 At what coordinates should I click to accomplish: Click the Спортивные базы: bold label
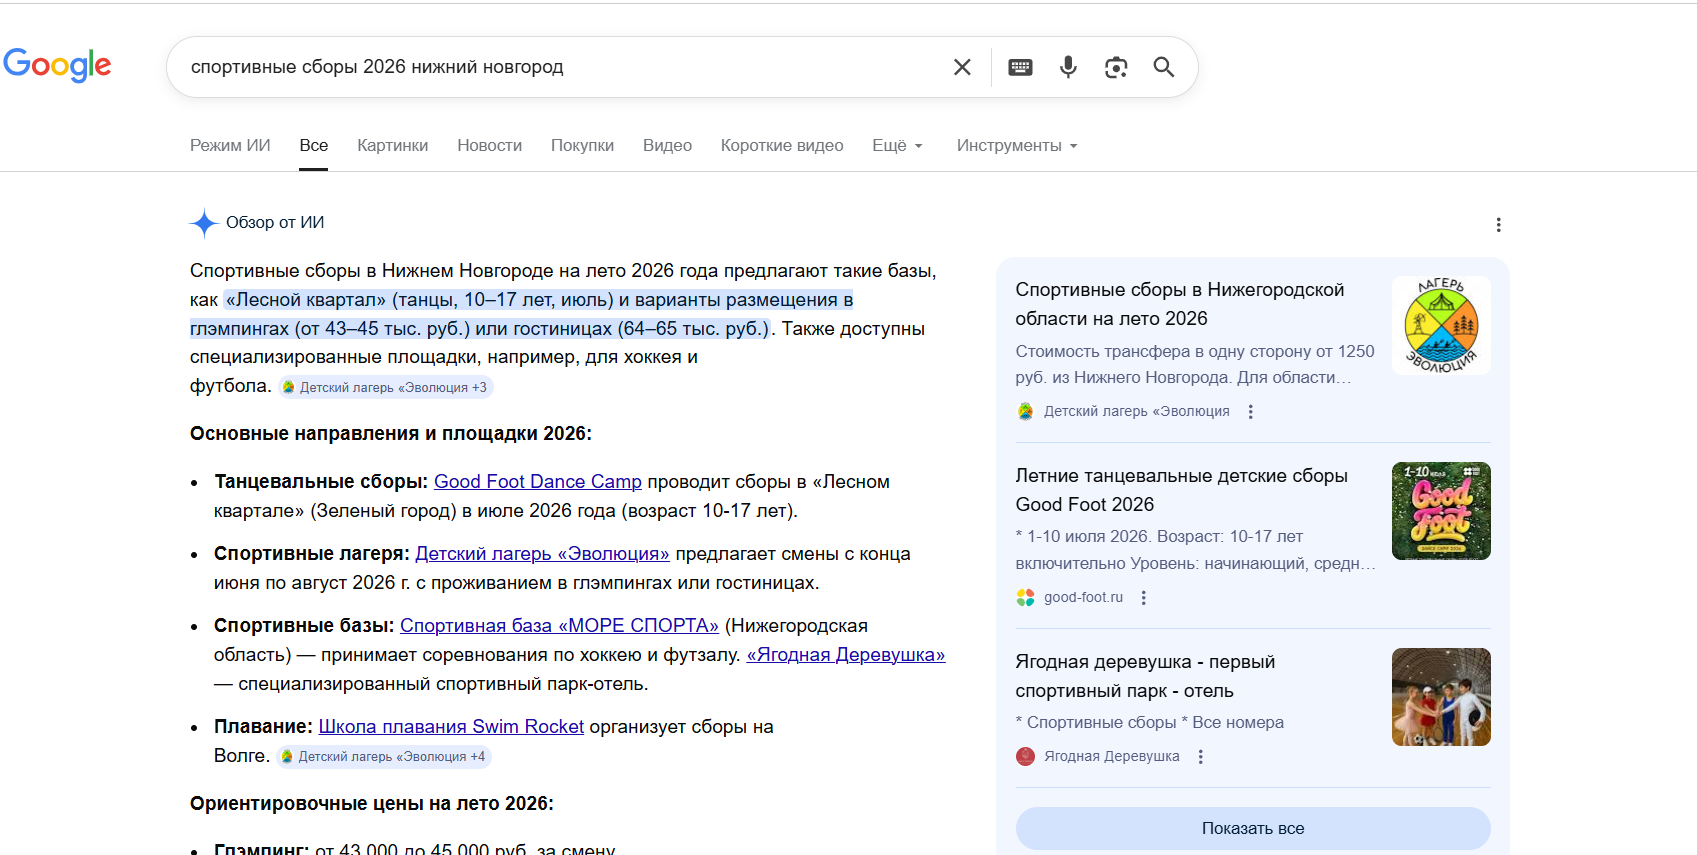point(304,626)
